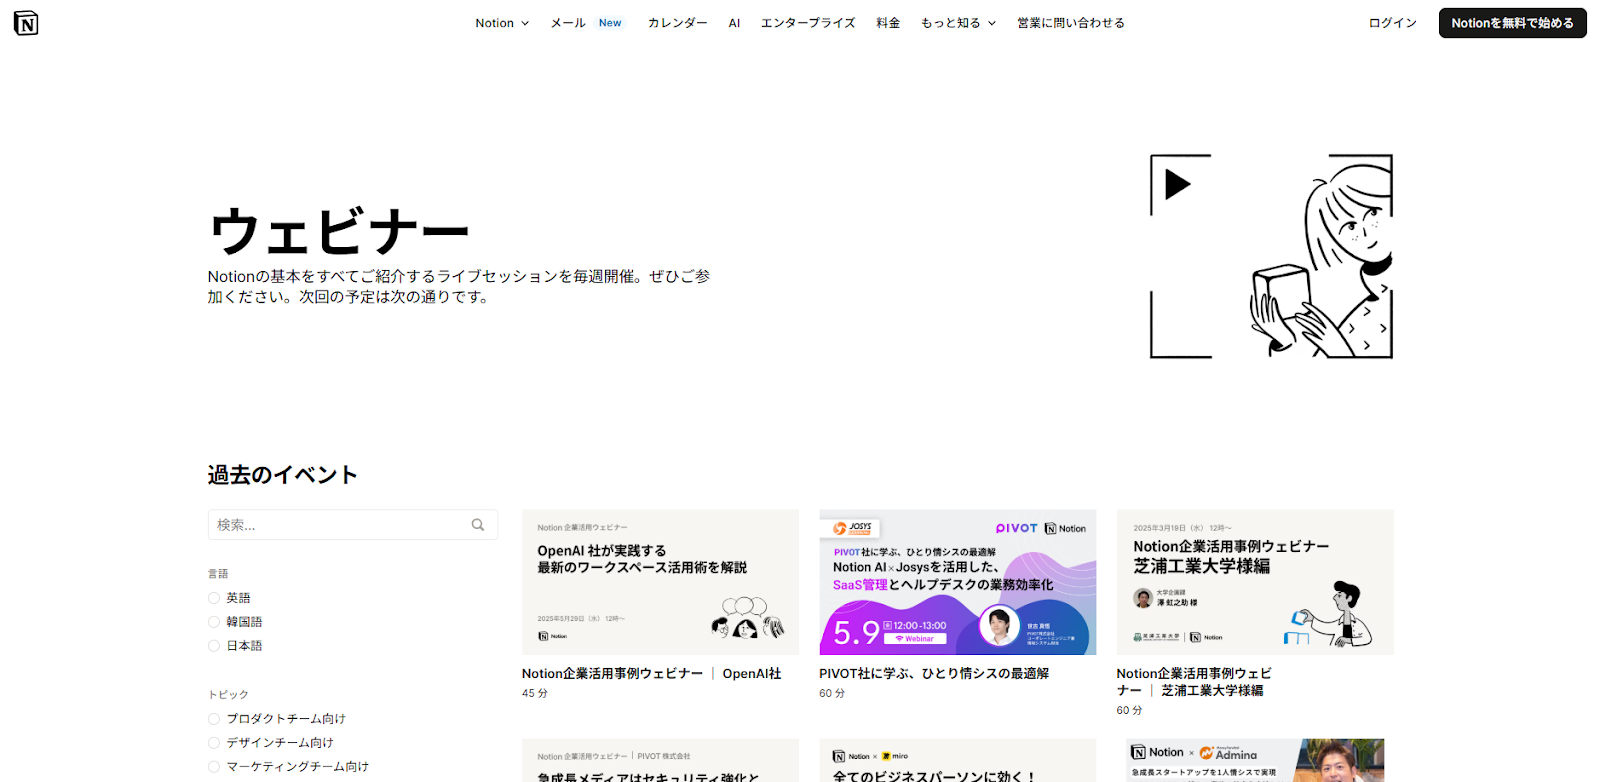Expand the もっと知る dropdown

958,23
